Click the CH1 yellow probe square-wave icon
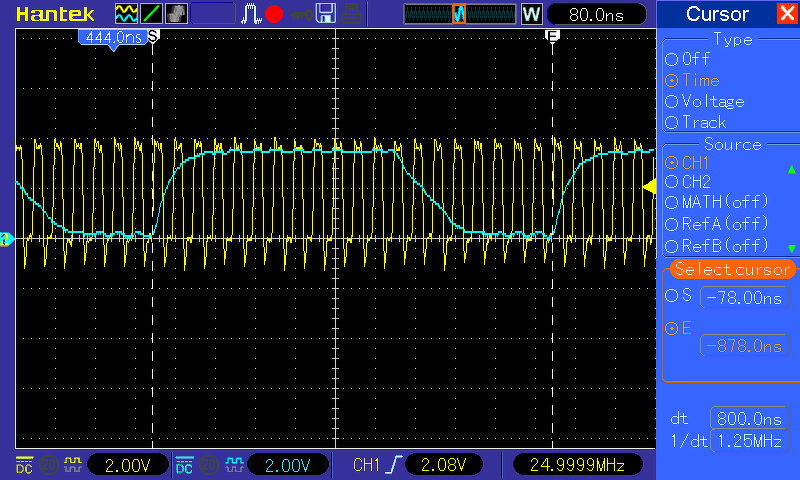The width and height of the screenshot is (800, 480). coord(73,464)
